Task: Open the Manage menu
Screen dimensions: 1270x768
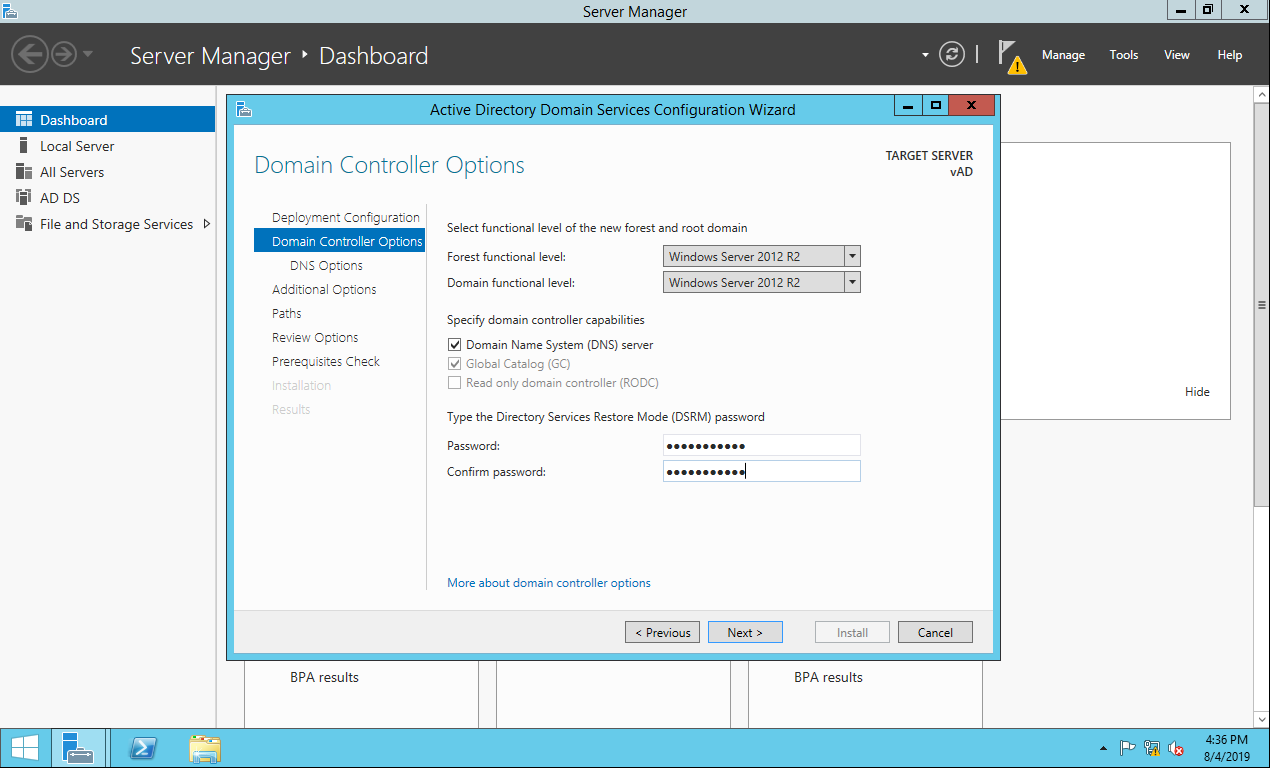Action: [x=1062, y=55]
